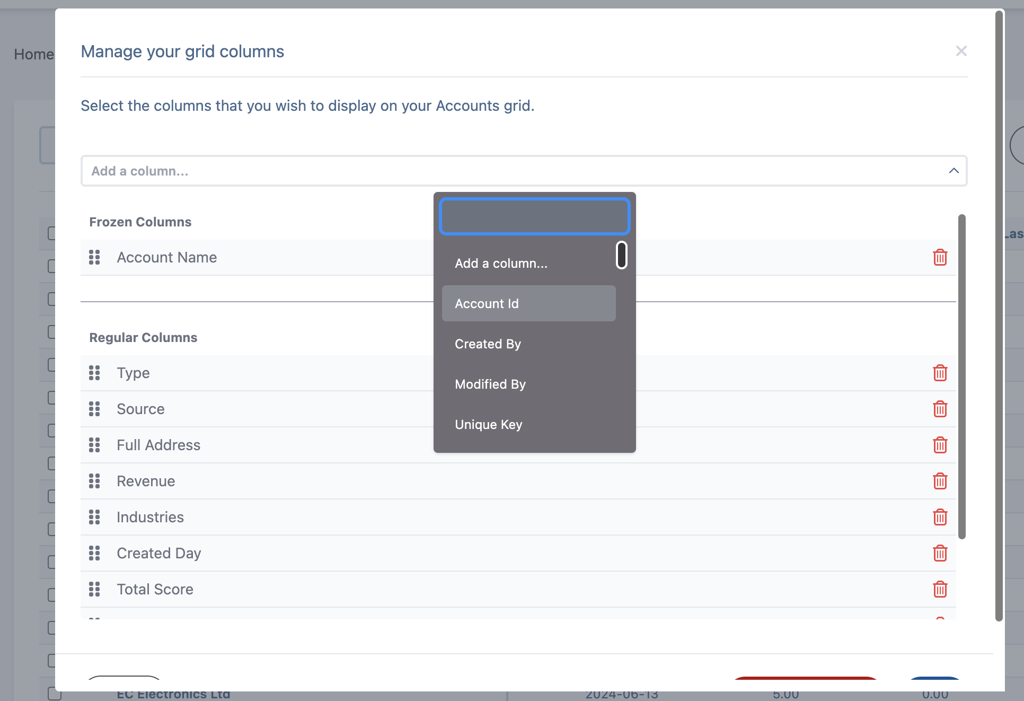Click the Account Name column label
1024x701 pixels.
pos(167,257)
